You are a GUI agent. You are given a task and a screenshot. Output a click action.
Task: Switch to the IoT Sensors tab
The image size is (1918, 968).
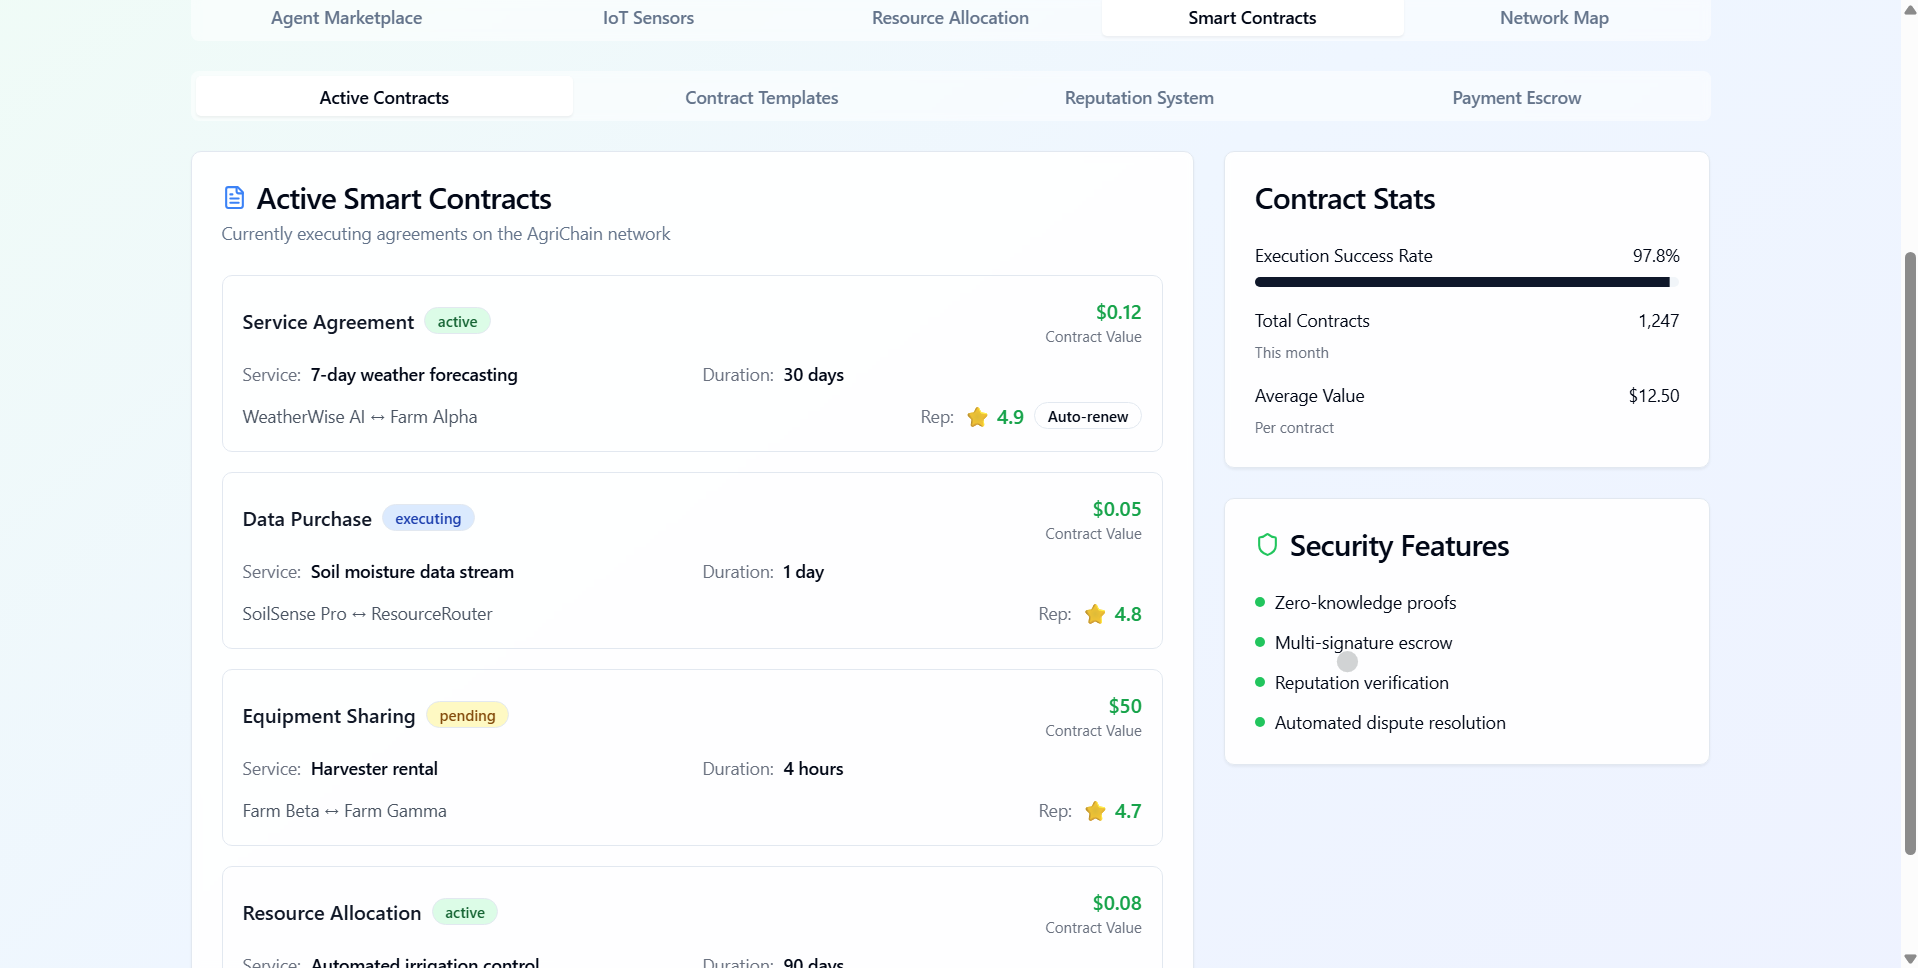pyautogui.click(x=648, y=18)
